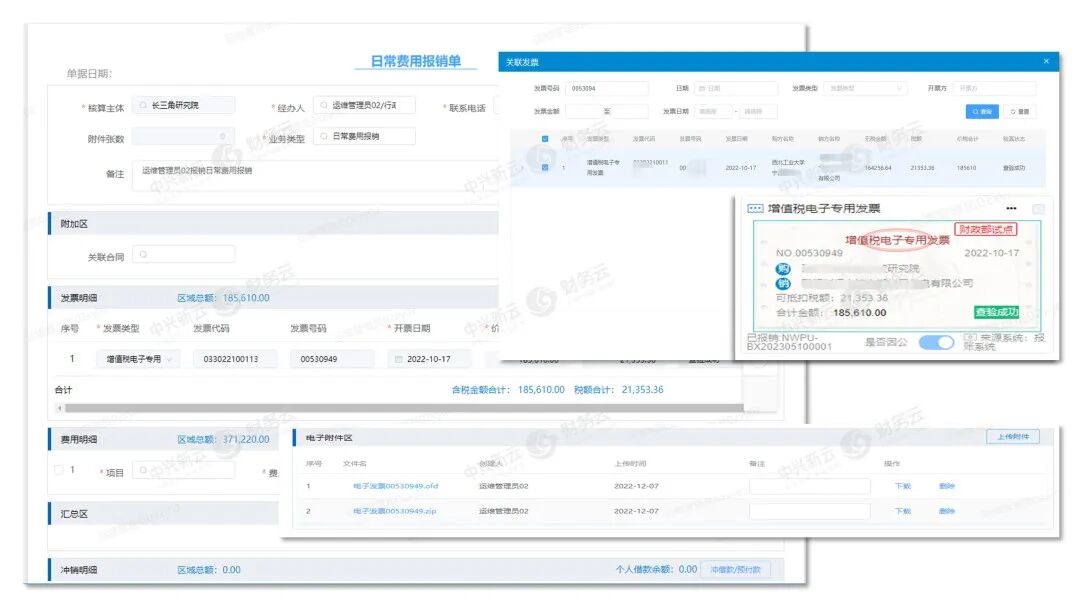
Task: Click 删除 for the .zip attachment
Action: click(946, 511)
